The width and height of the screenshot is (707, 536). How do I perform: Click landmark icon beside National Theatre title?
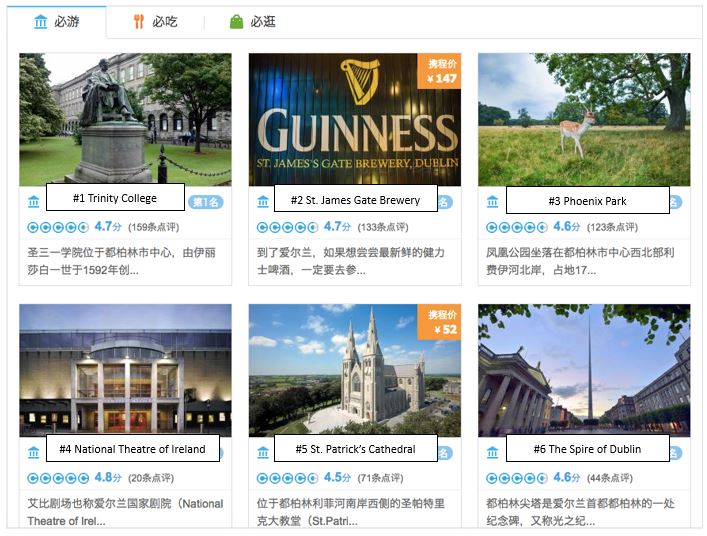tap(34, 452)
